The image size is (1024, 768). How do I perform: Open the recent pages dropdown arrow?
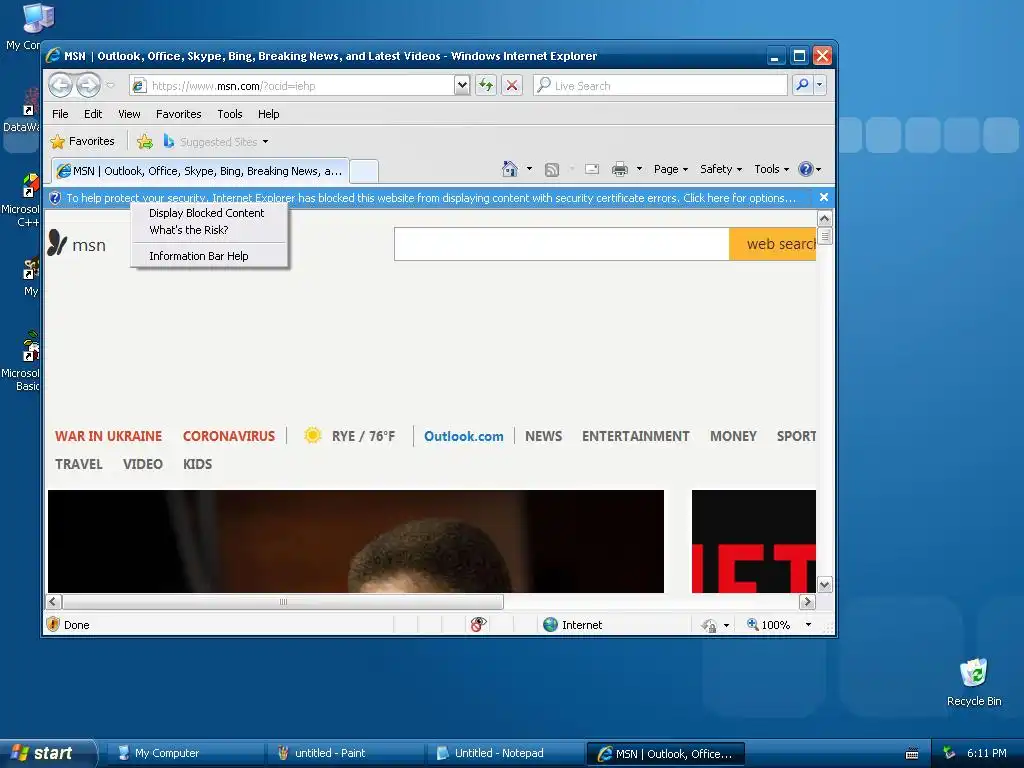(110, 85)
